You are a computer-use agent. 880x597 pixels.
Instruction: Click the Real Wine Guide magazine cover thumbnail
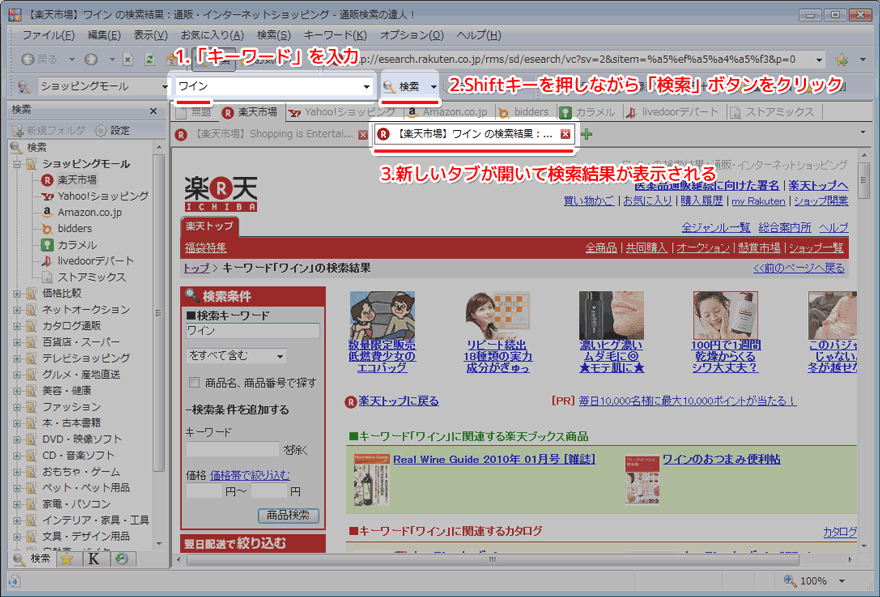pyautogui.click(x=372, y=480)
